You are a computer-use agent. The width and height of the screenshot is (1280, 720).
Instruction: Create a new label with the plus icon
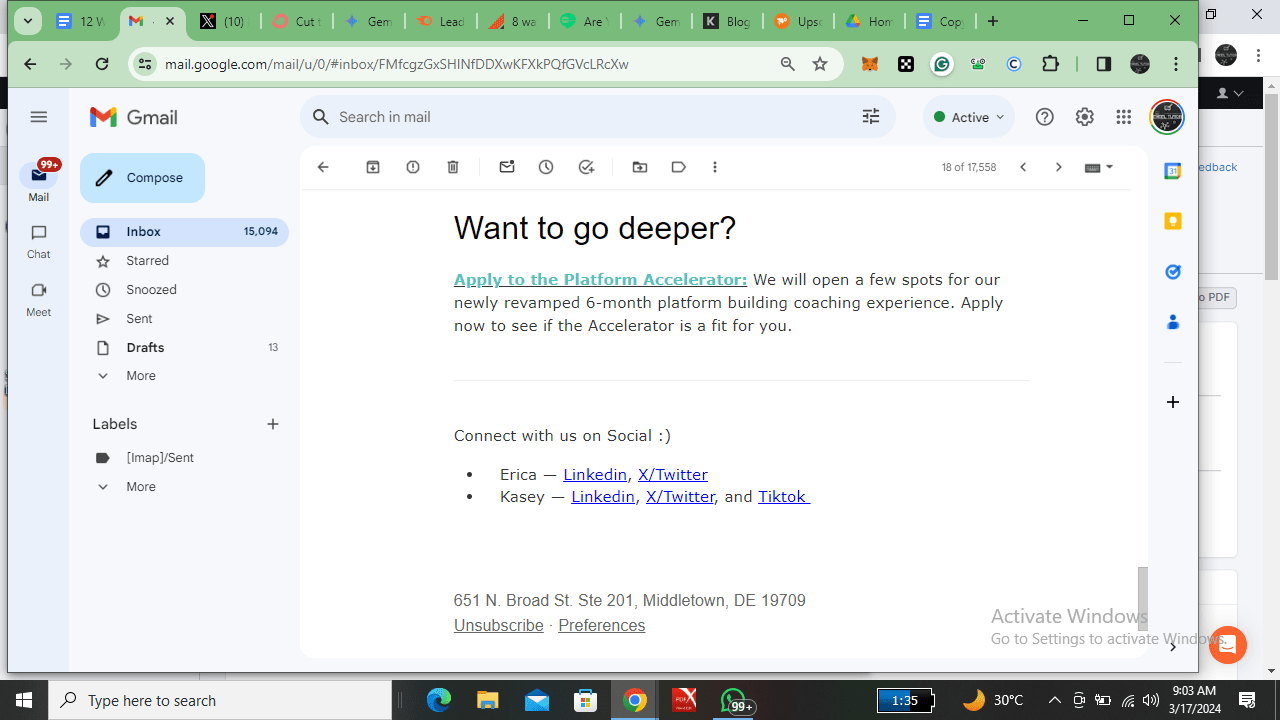273,424
